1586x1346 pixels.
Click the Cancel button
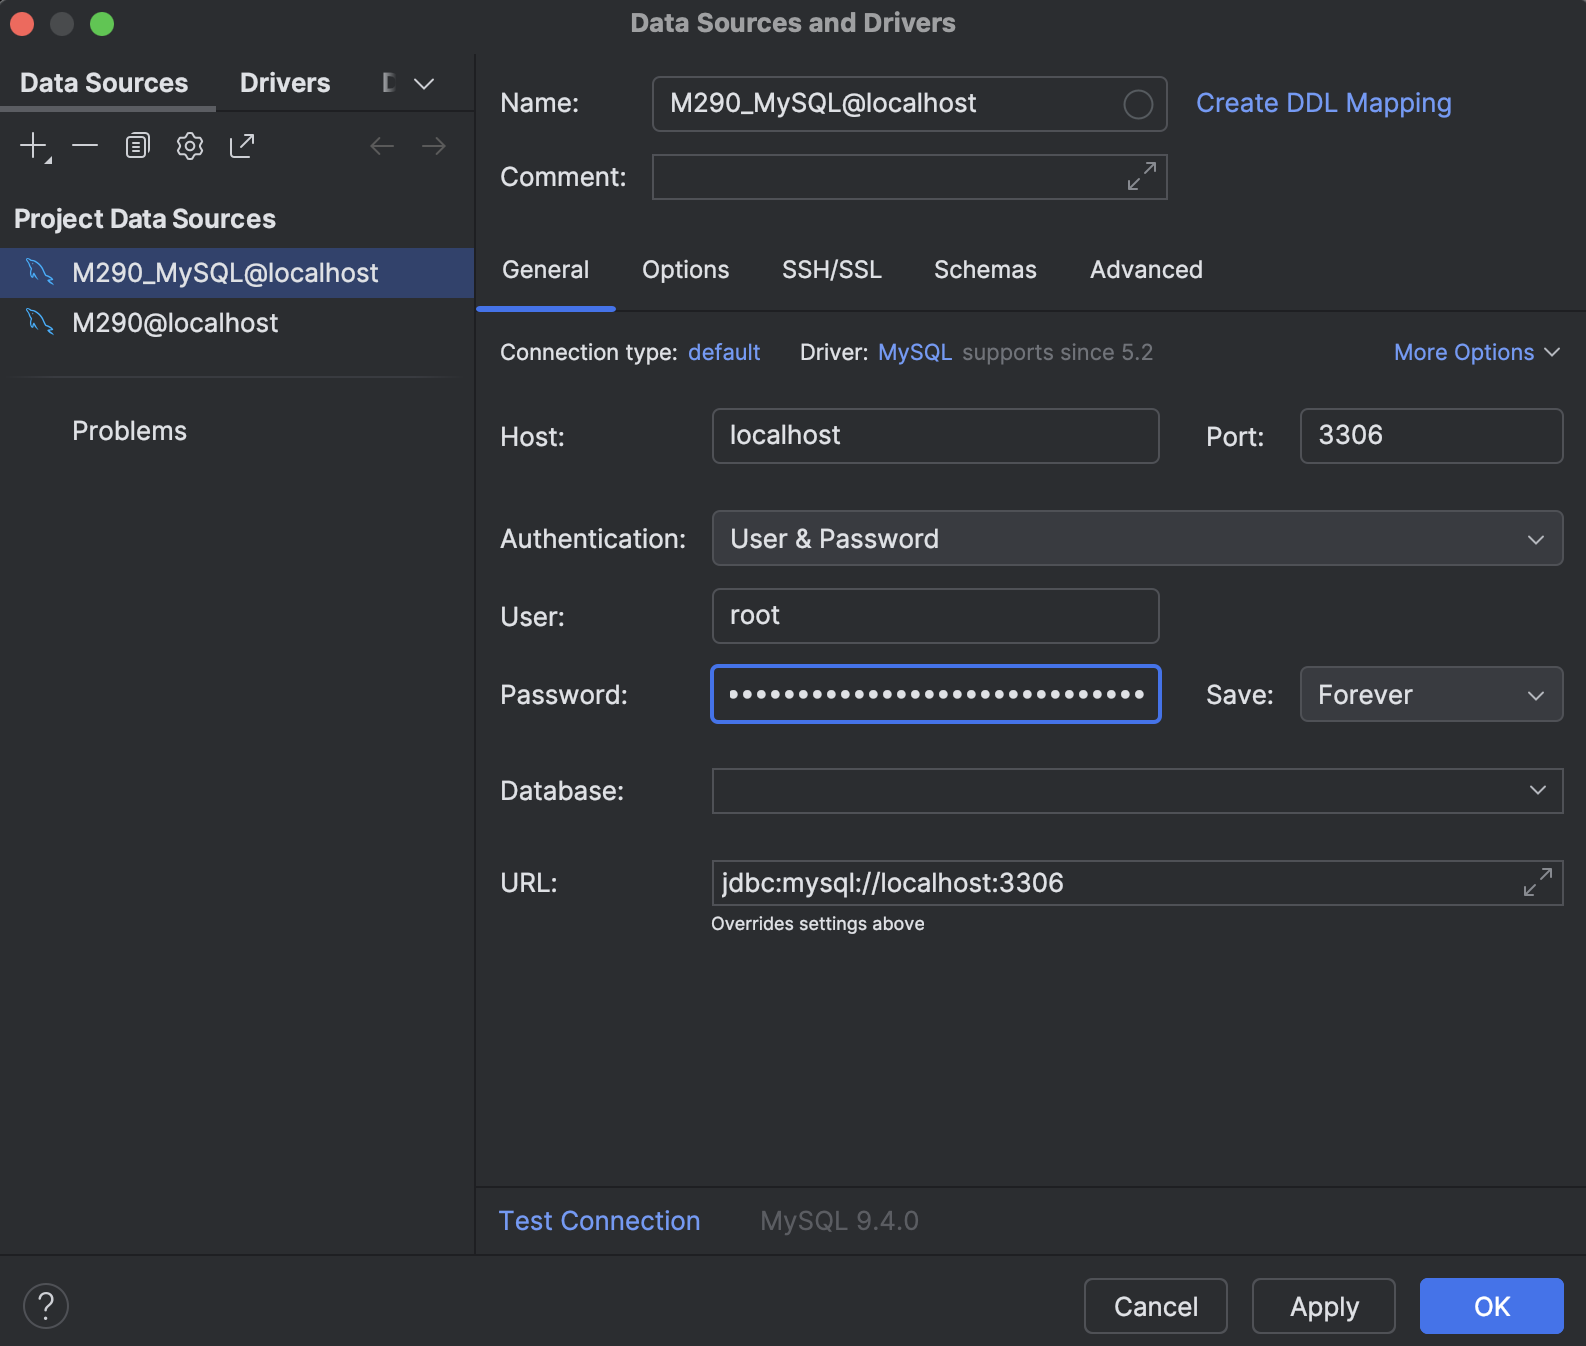click(1156, 1306)
